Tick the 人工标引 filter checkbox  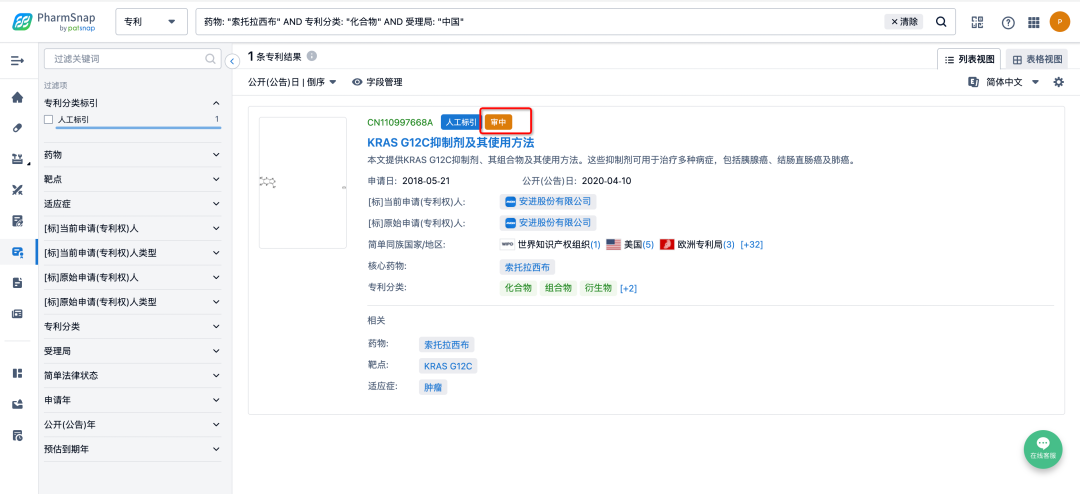click(48, 120)
